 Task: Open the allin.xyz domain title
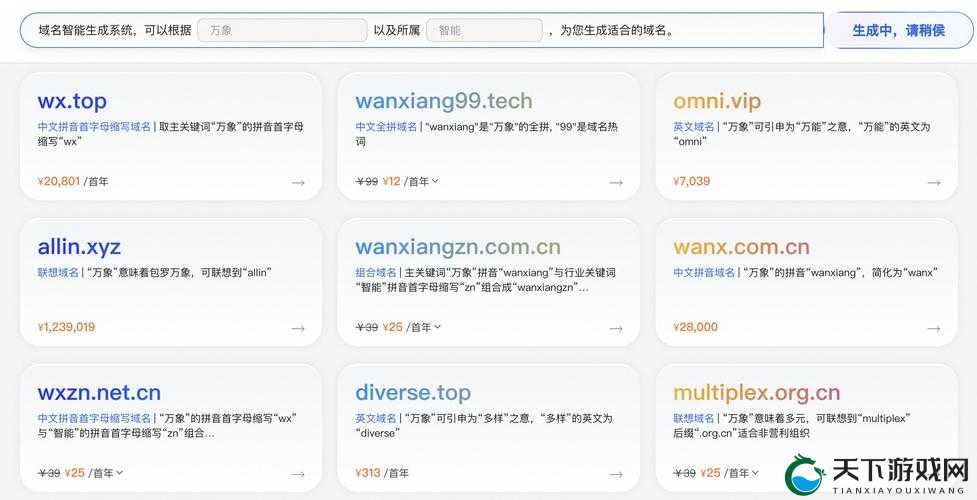pos(79,247)
